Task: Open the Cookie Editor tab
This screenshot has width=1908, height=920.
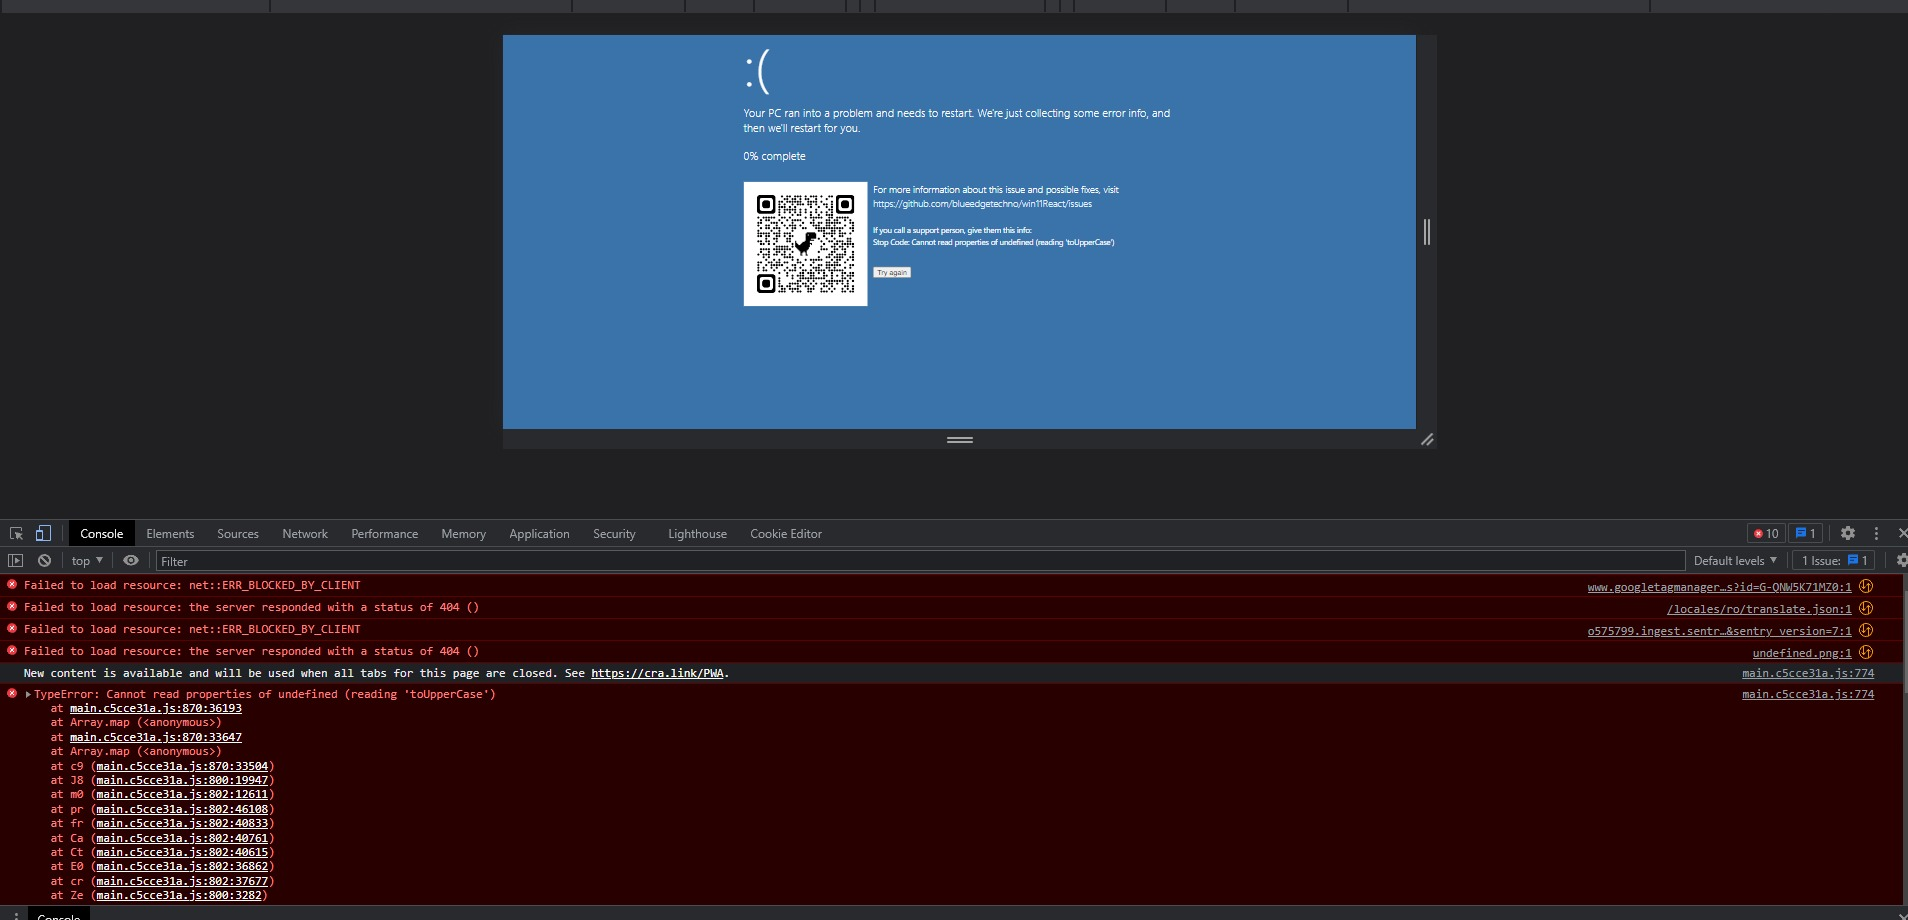Action: [x=785, y=533]
